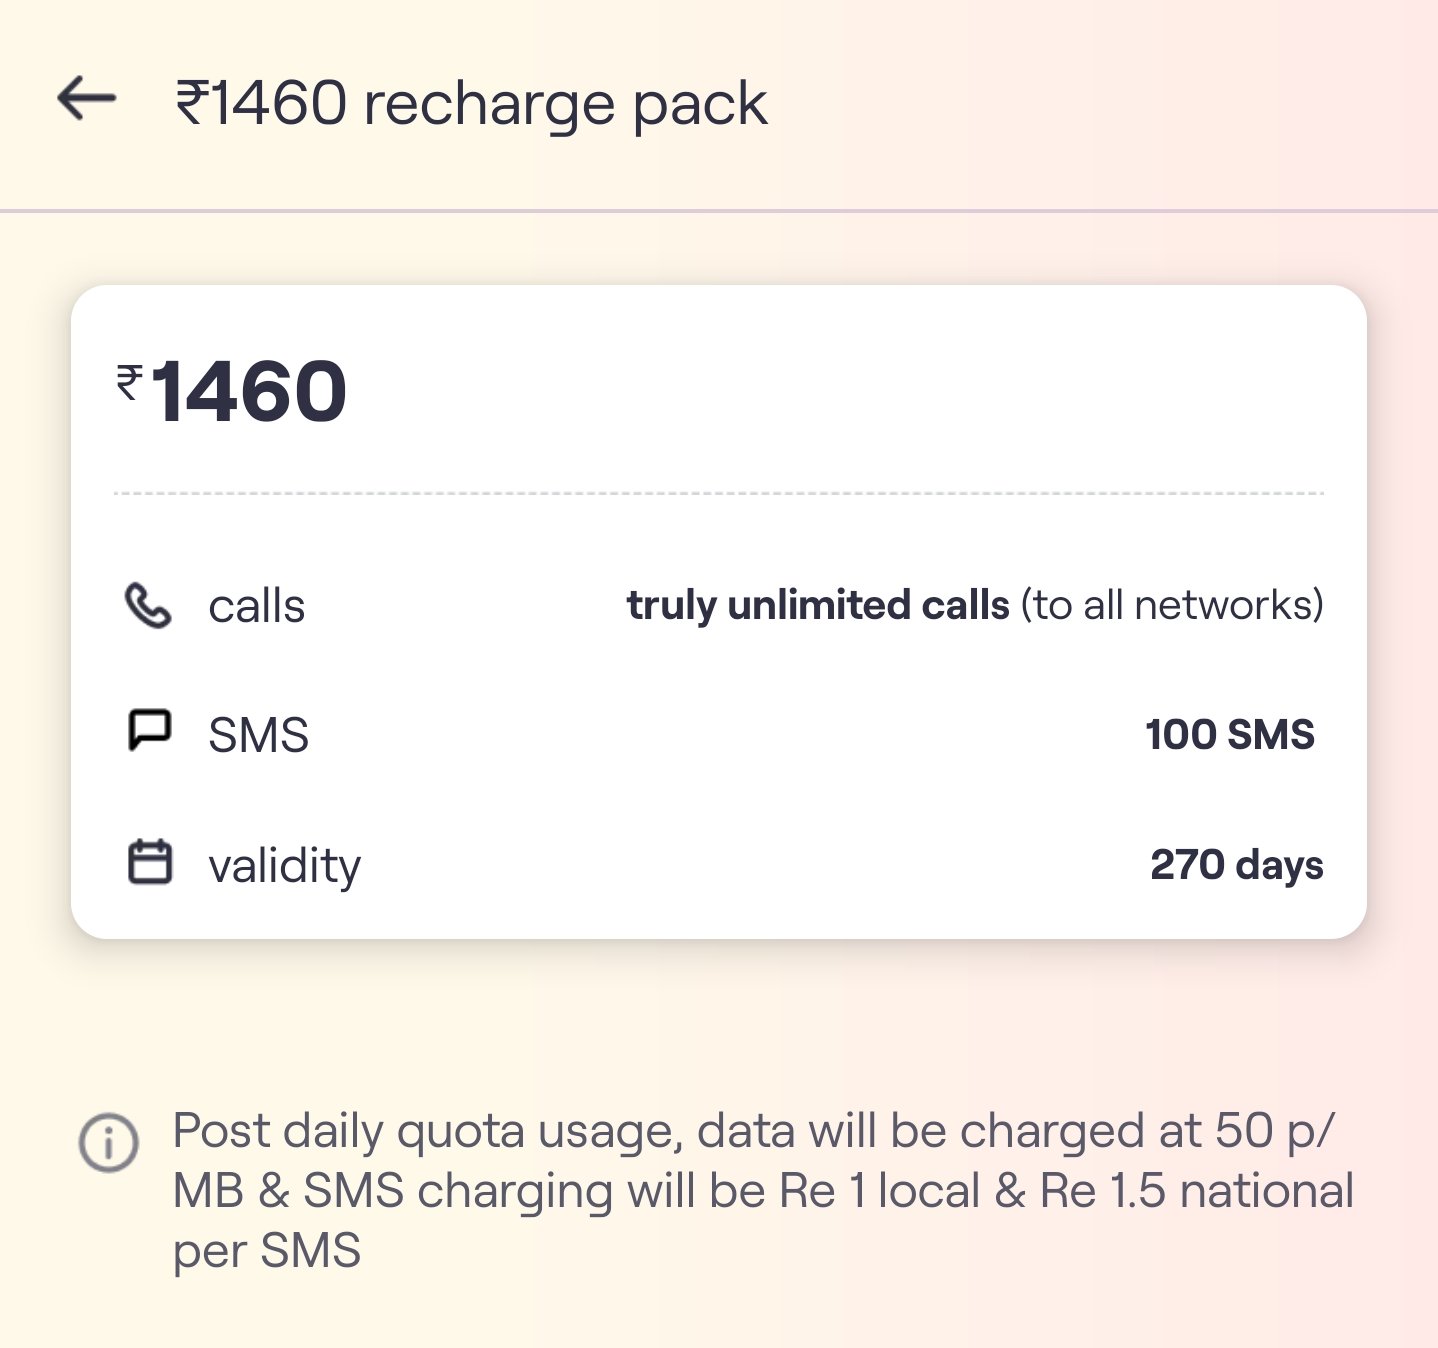
Task: Tap the 'per SMS' line in disclaimer
Action: [x=267, y=1250]
